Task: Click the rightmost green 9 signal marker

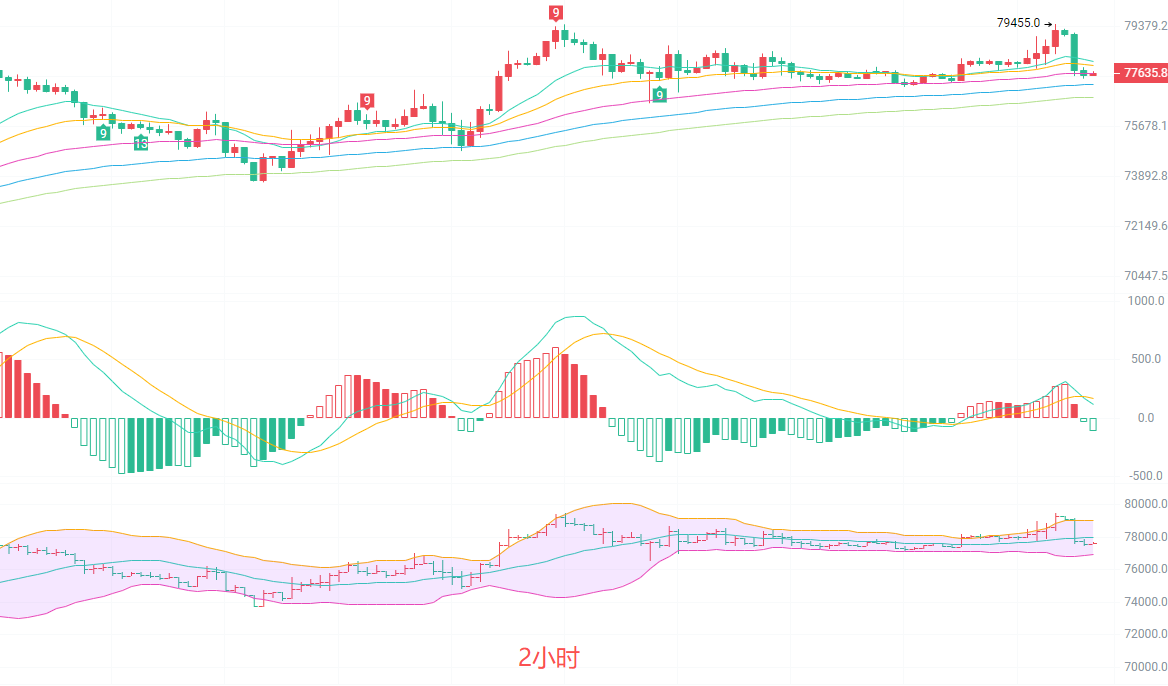Action: [x=659, y=95]
